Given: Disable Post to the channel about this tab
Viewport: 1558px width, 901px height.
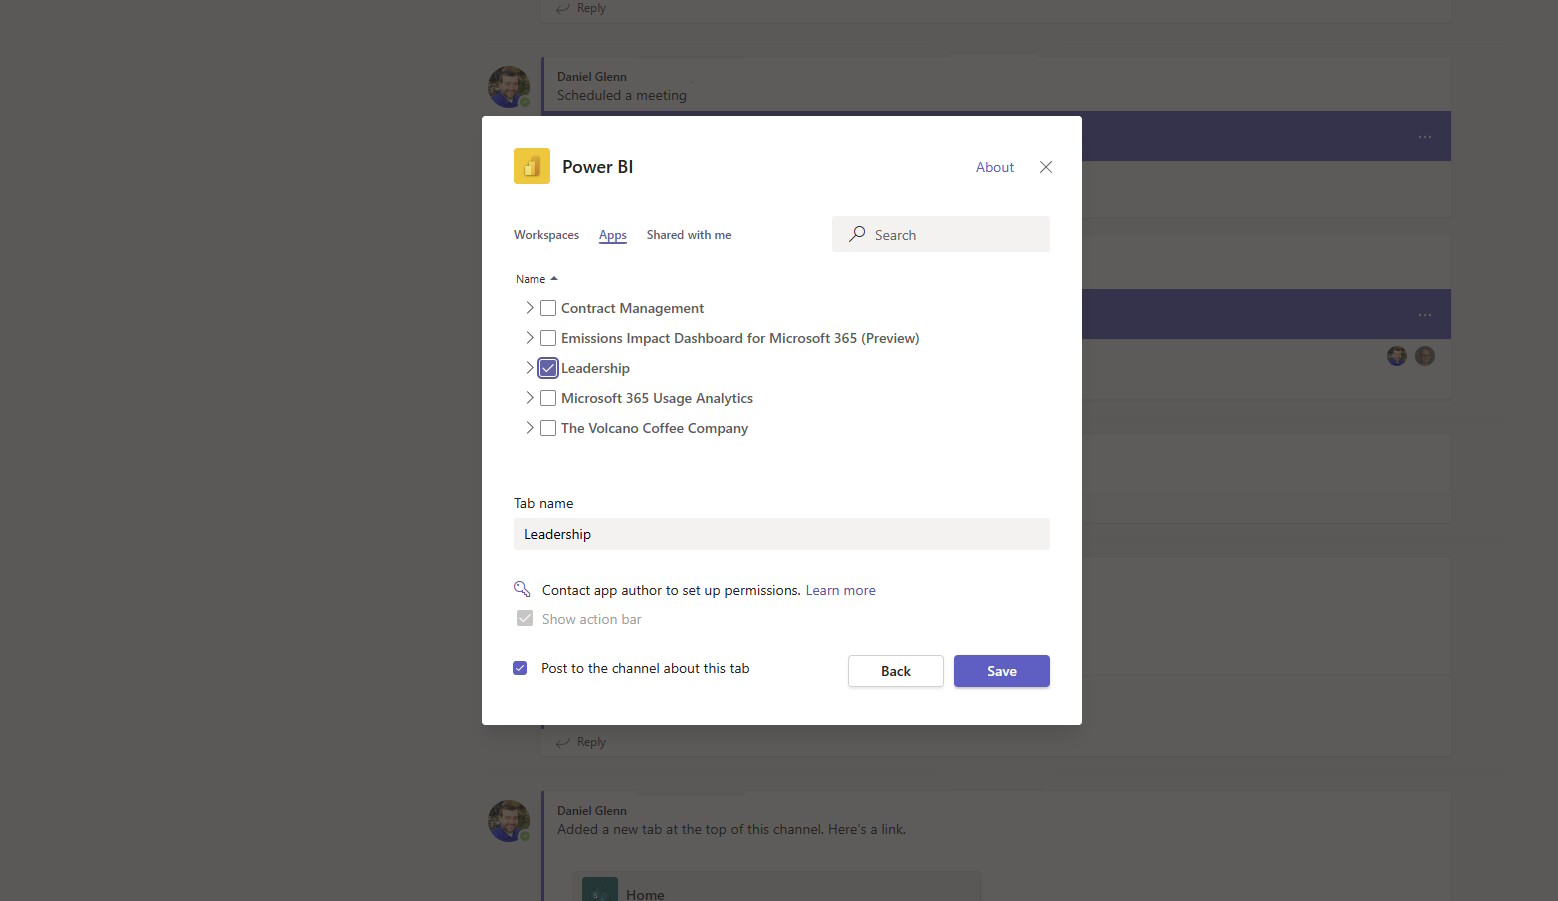Looking at the screenshot, I should (x=520, y=667).
